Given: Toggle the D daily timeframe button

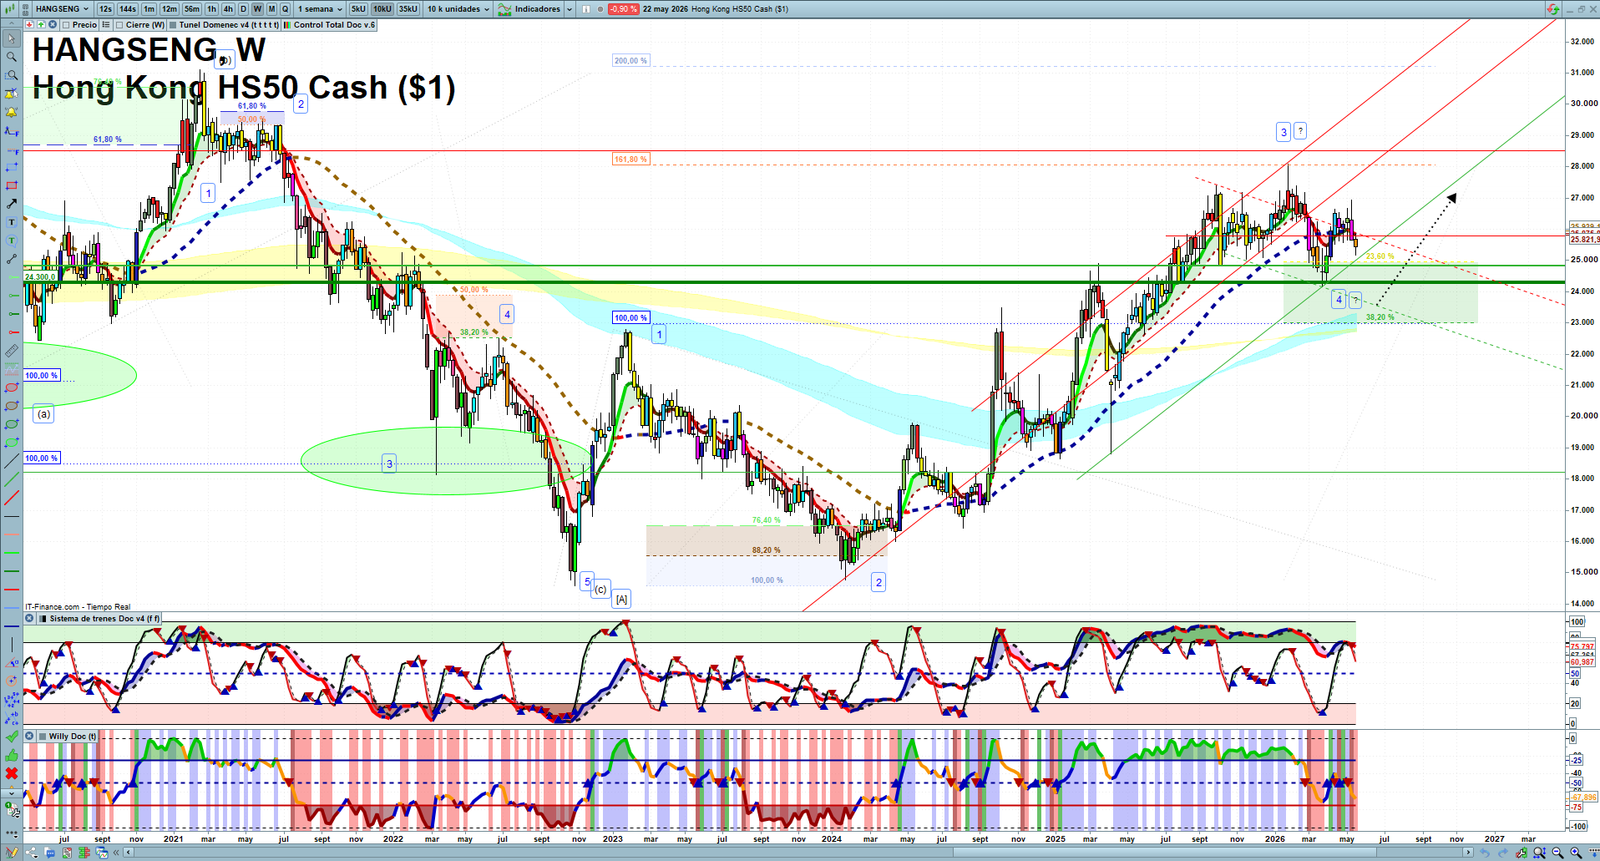Looking at the screenshot, I should pos(243,9).
